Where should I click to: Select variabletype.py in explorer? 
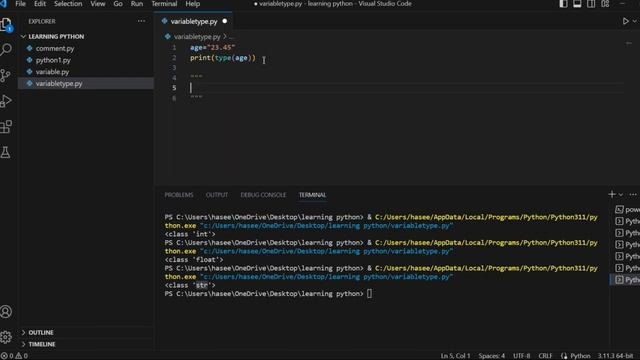pyautogui.click(x=59, y=84)
